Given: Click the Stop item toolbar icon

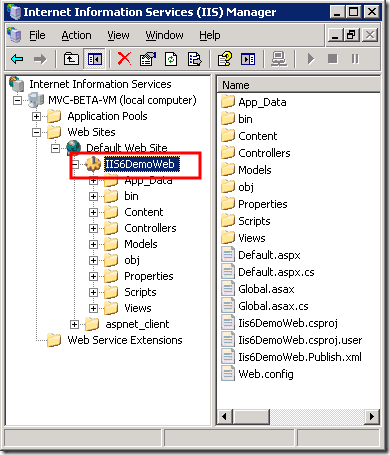Looking at the screenshot, I should click(x=332, y=59).
